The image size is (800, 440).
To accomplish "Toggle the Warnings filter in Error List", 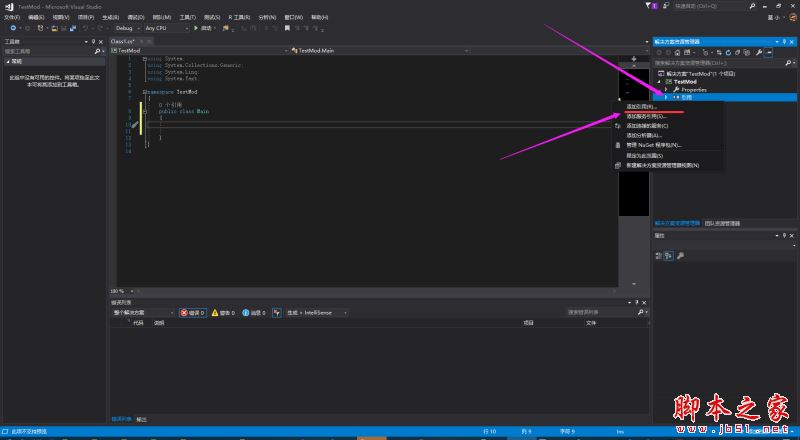I will click(x=226, y=313).
